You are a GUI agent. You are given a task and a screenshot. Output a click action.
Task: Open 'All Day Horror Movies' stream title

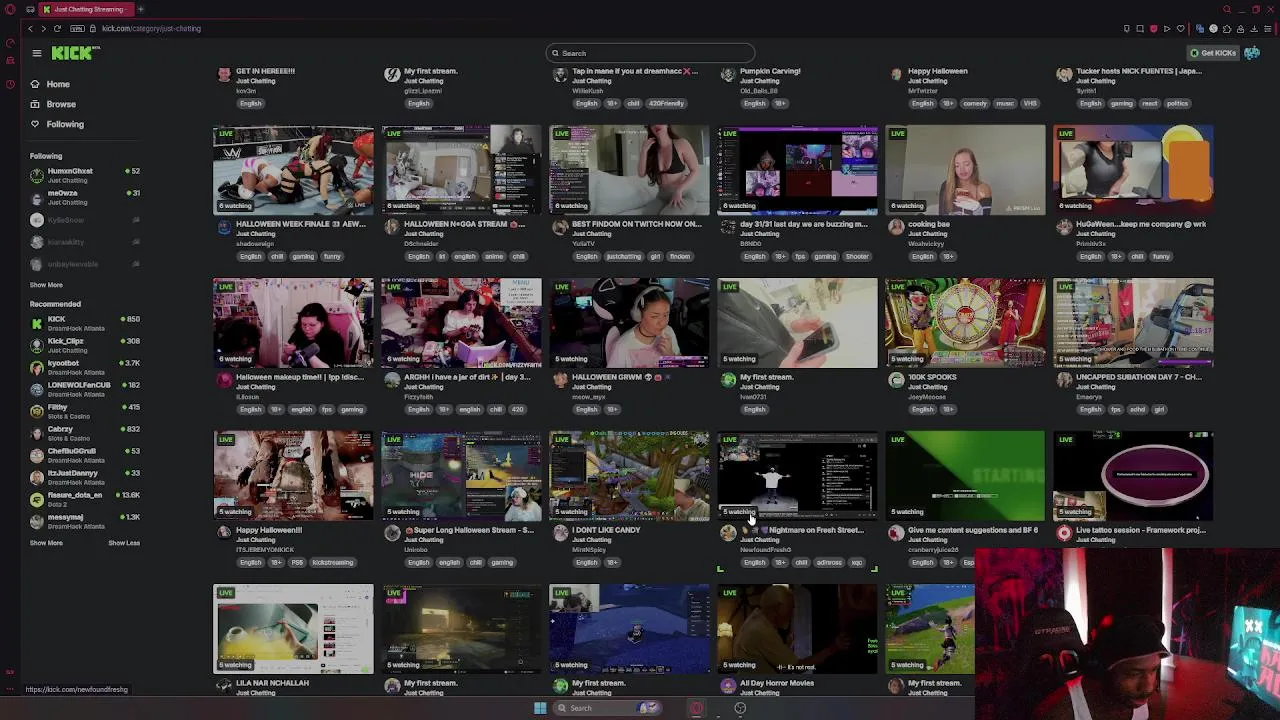pos(776,683)
